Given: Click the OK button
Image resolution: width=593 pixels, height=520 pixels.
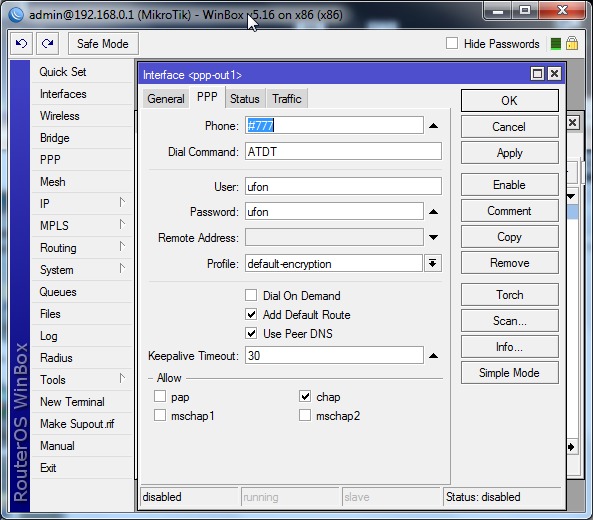Looking at the screenshot, I should point(509,100).
